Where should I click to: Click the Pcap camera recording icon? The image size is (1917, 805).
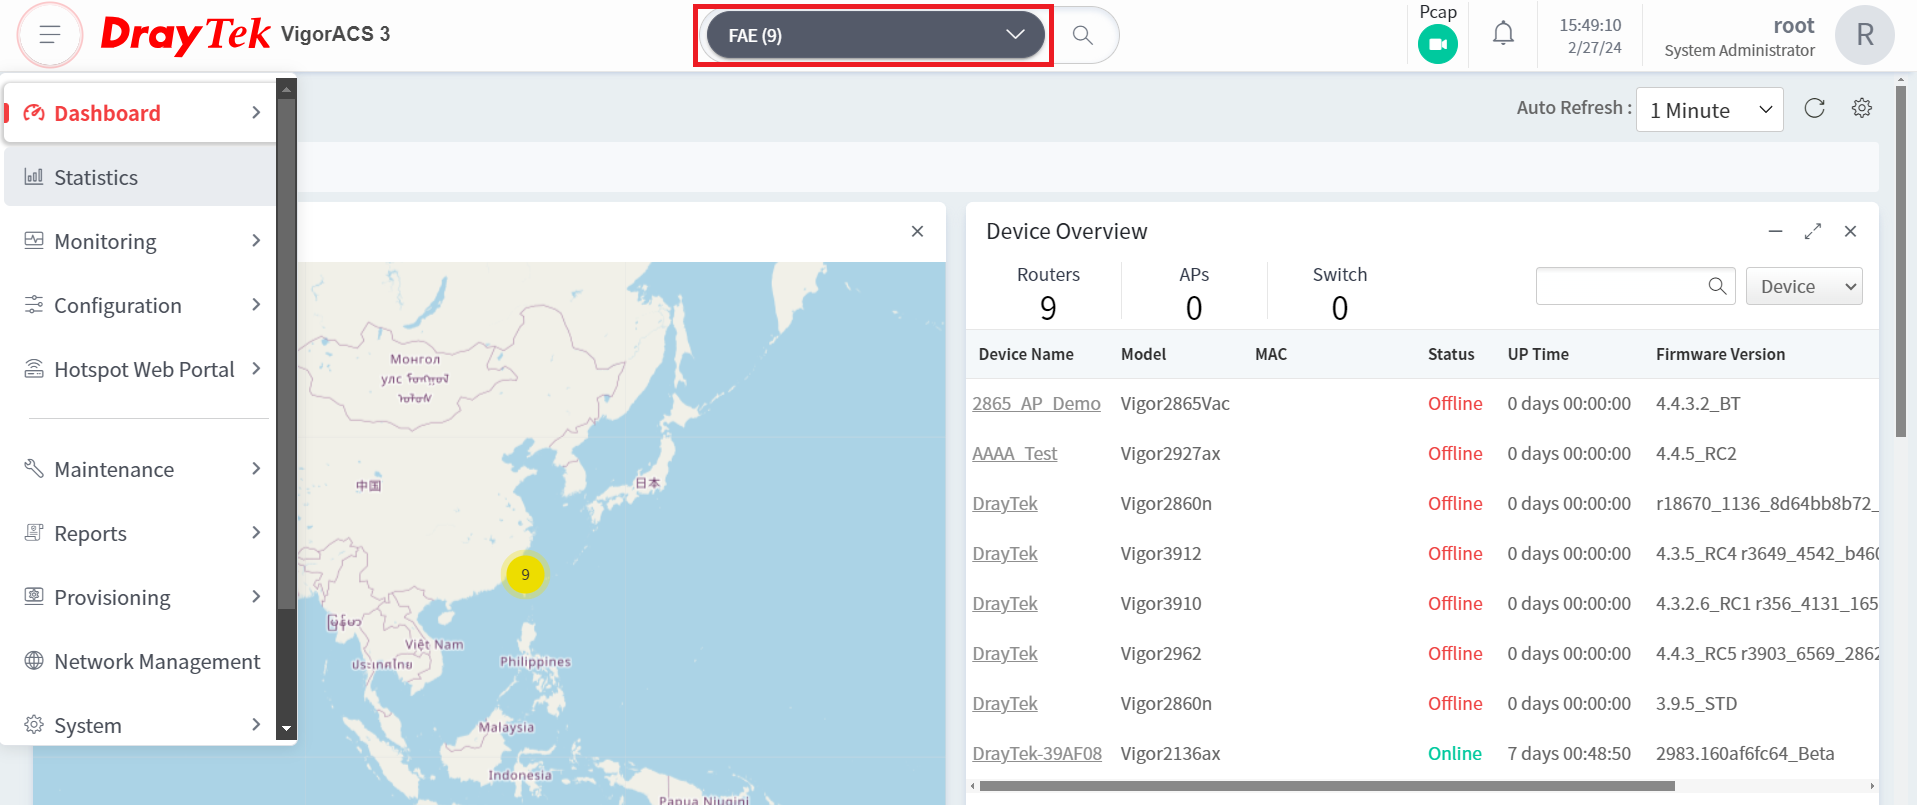pyautogui.click(x=1437, y=44)
